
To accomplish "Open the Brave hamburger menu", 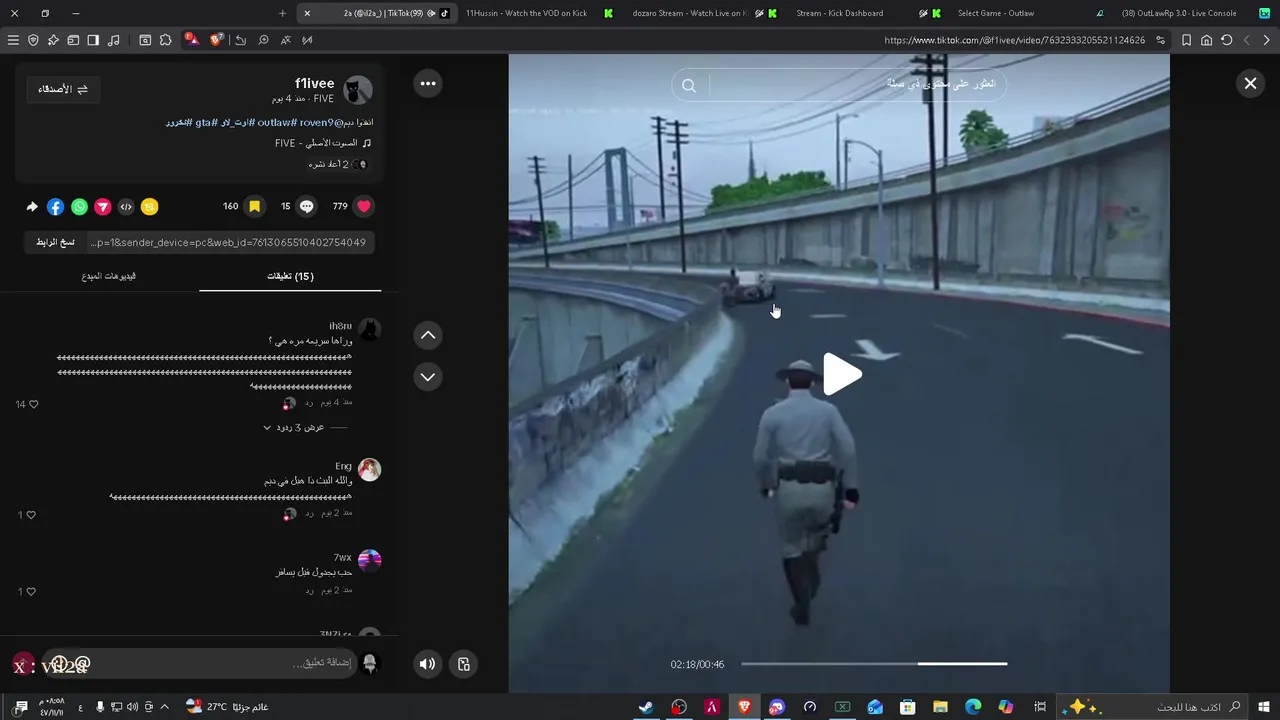I will click(13, 40).
